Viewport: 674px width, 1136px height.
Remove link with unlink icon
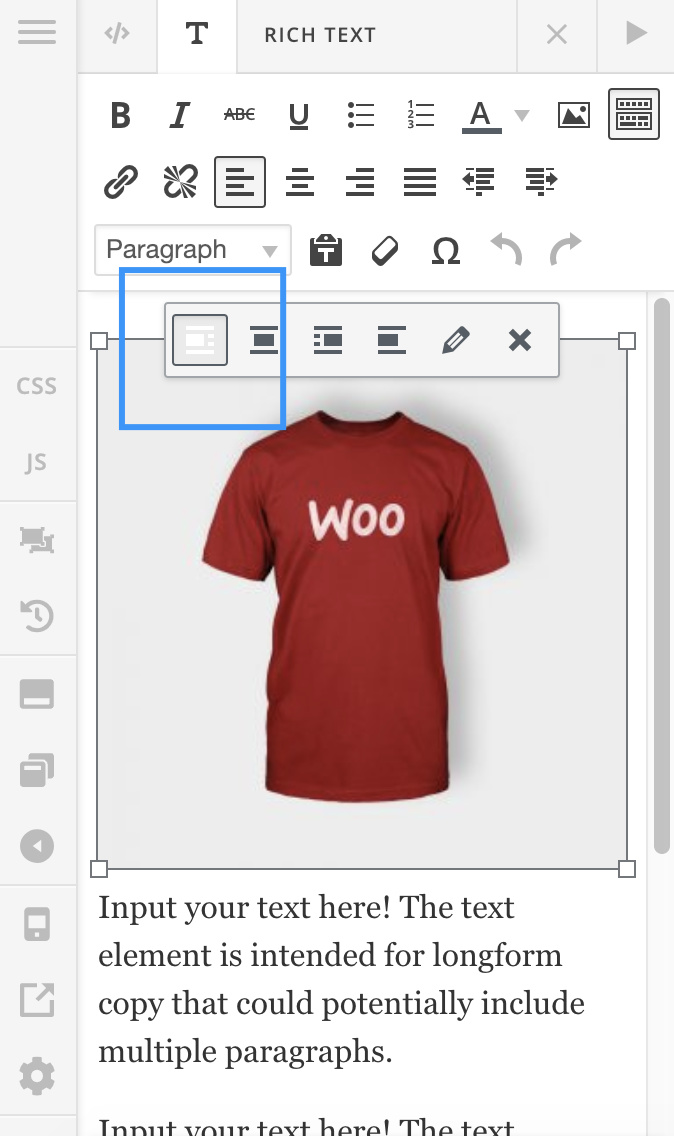tap(180, 183)
